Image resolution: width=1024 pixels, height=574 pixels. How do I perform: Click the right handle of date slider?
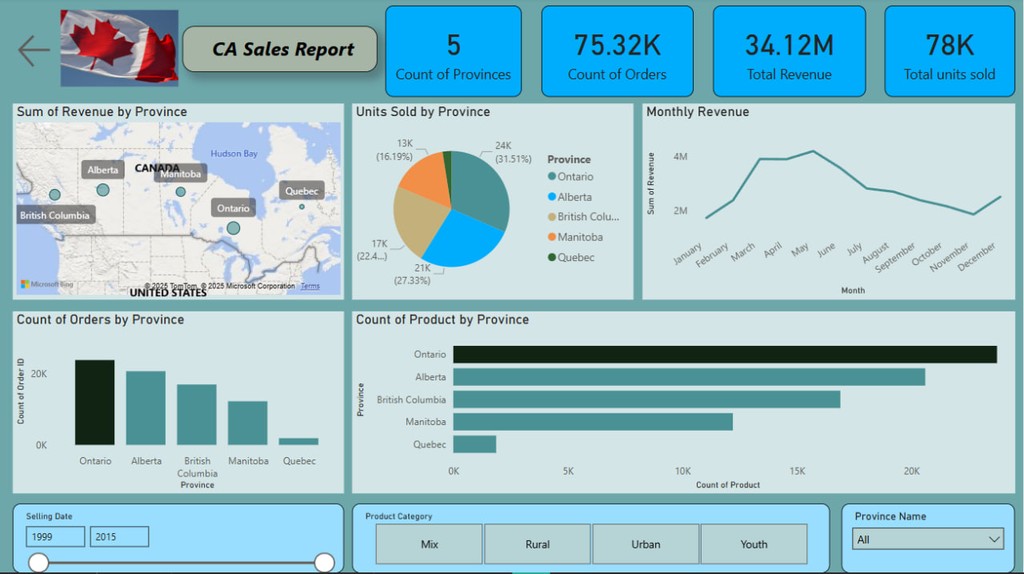324,563
